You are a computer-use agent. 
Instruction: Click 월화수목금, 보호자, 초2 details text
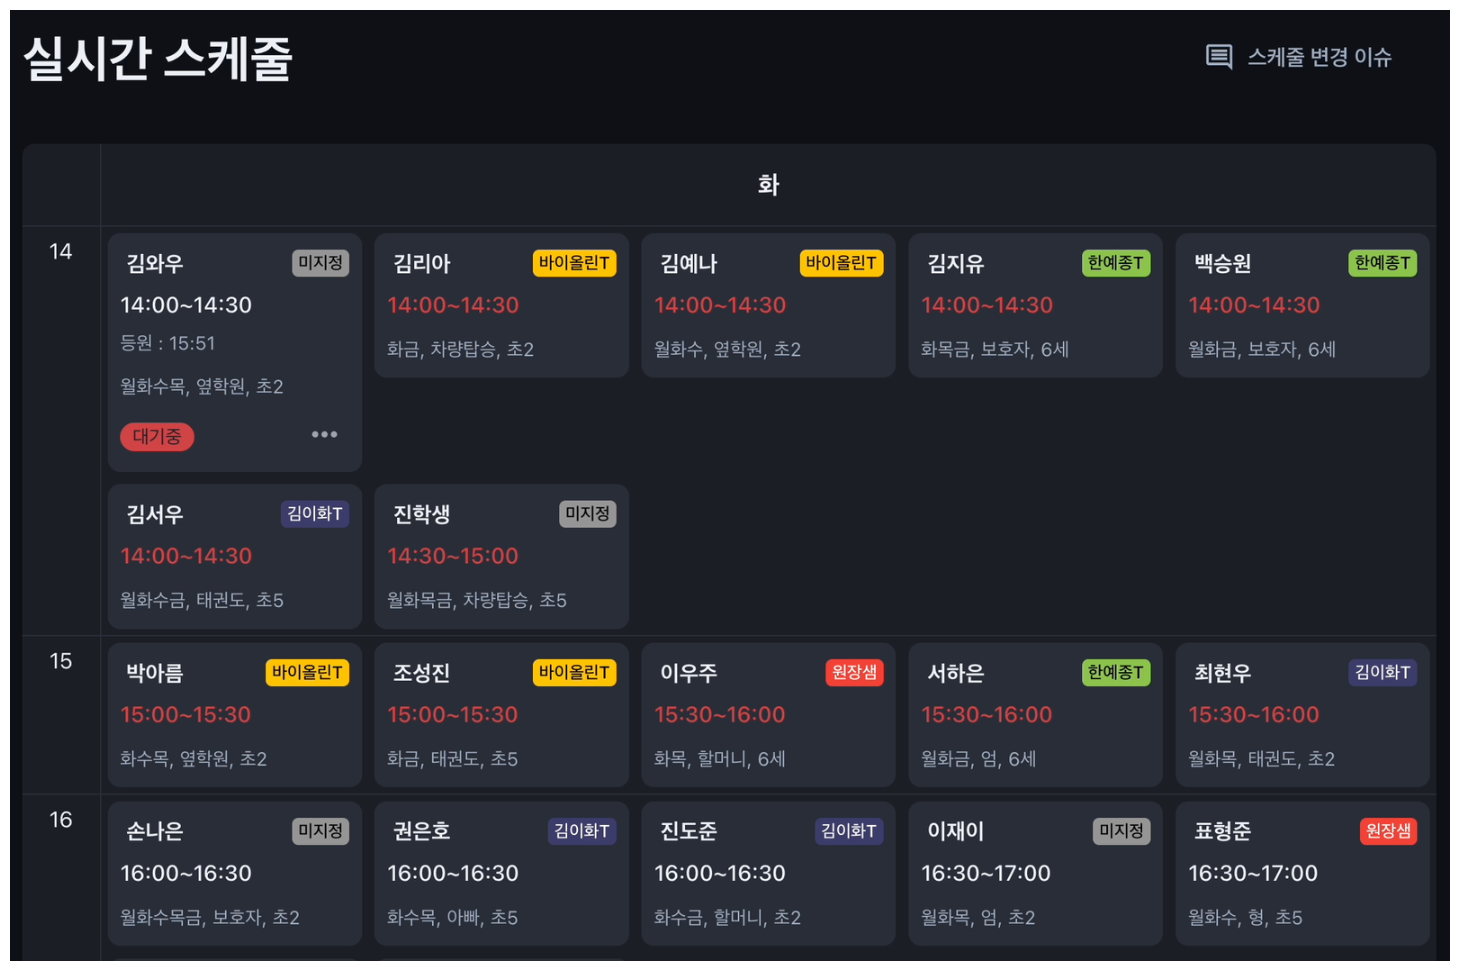(210, 917)
